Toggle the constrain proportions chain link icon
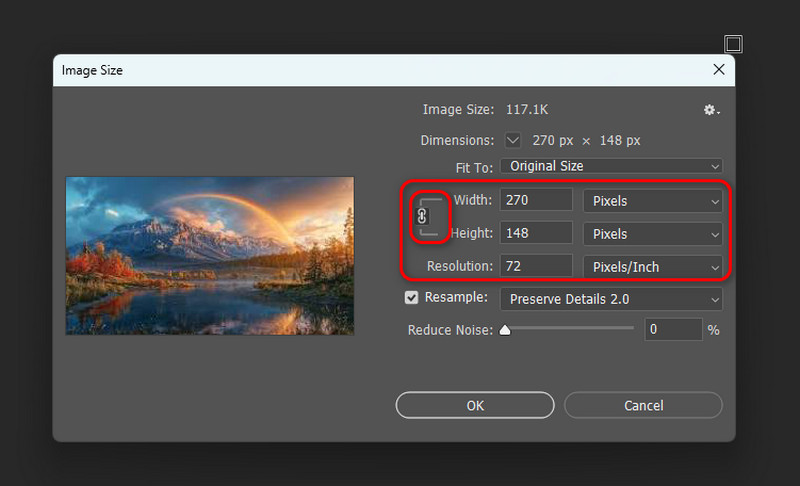Screen dimensions: 800x486 pos(422,216)
